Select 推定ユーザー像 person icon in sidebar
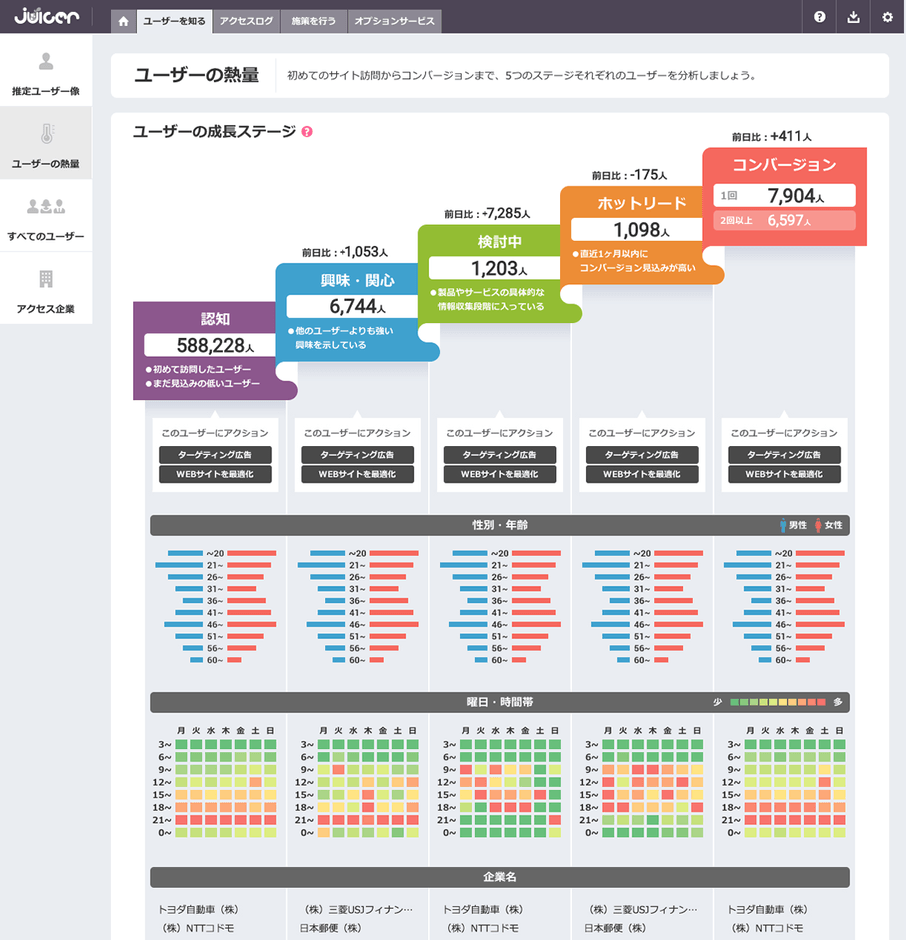 (x=46, y=63)
